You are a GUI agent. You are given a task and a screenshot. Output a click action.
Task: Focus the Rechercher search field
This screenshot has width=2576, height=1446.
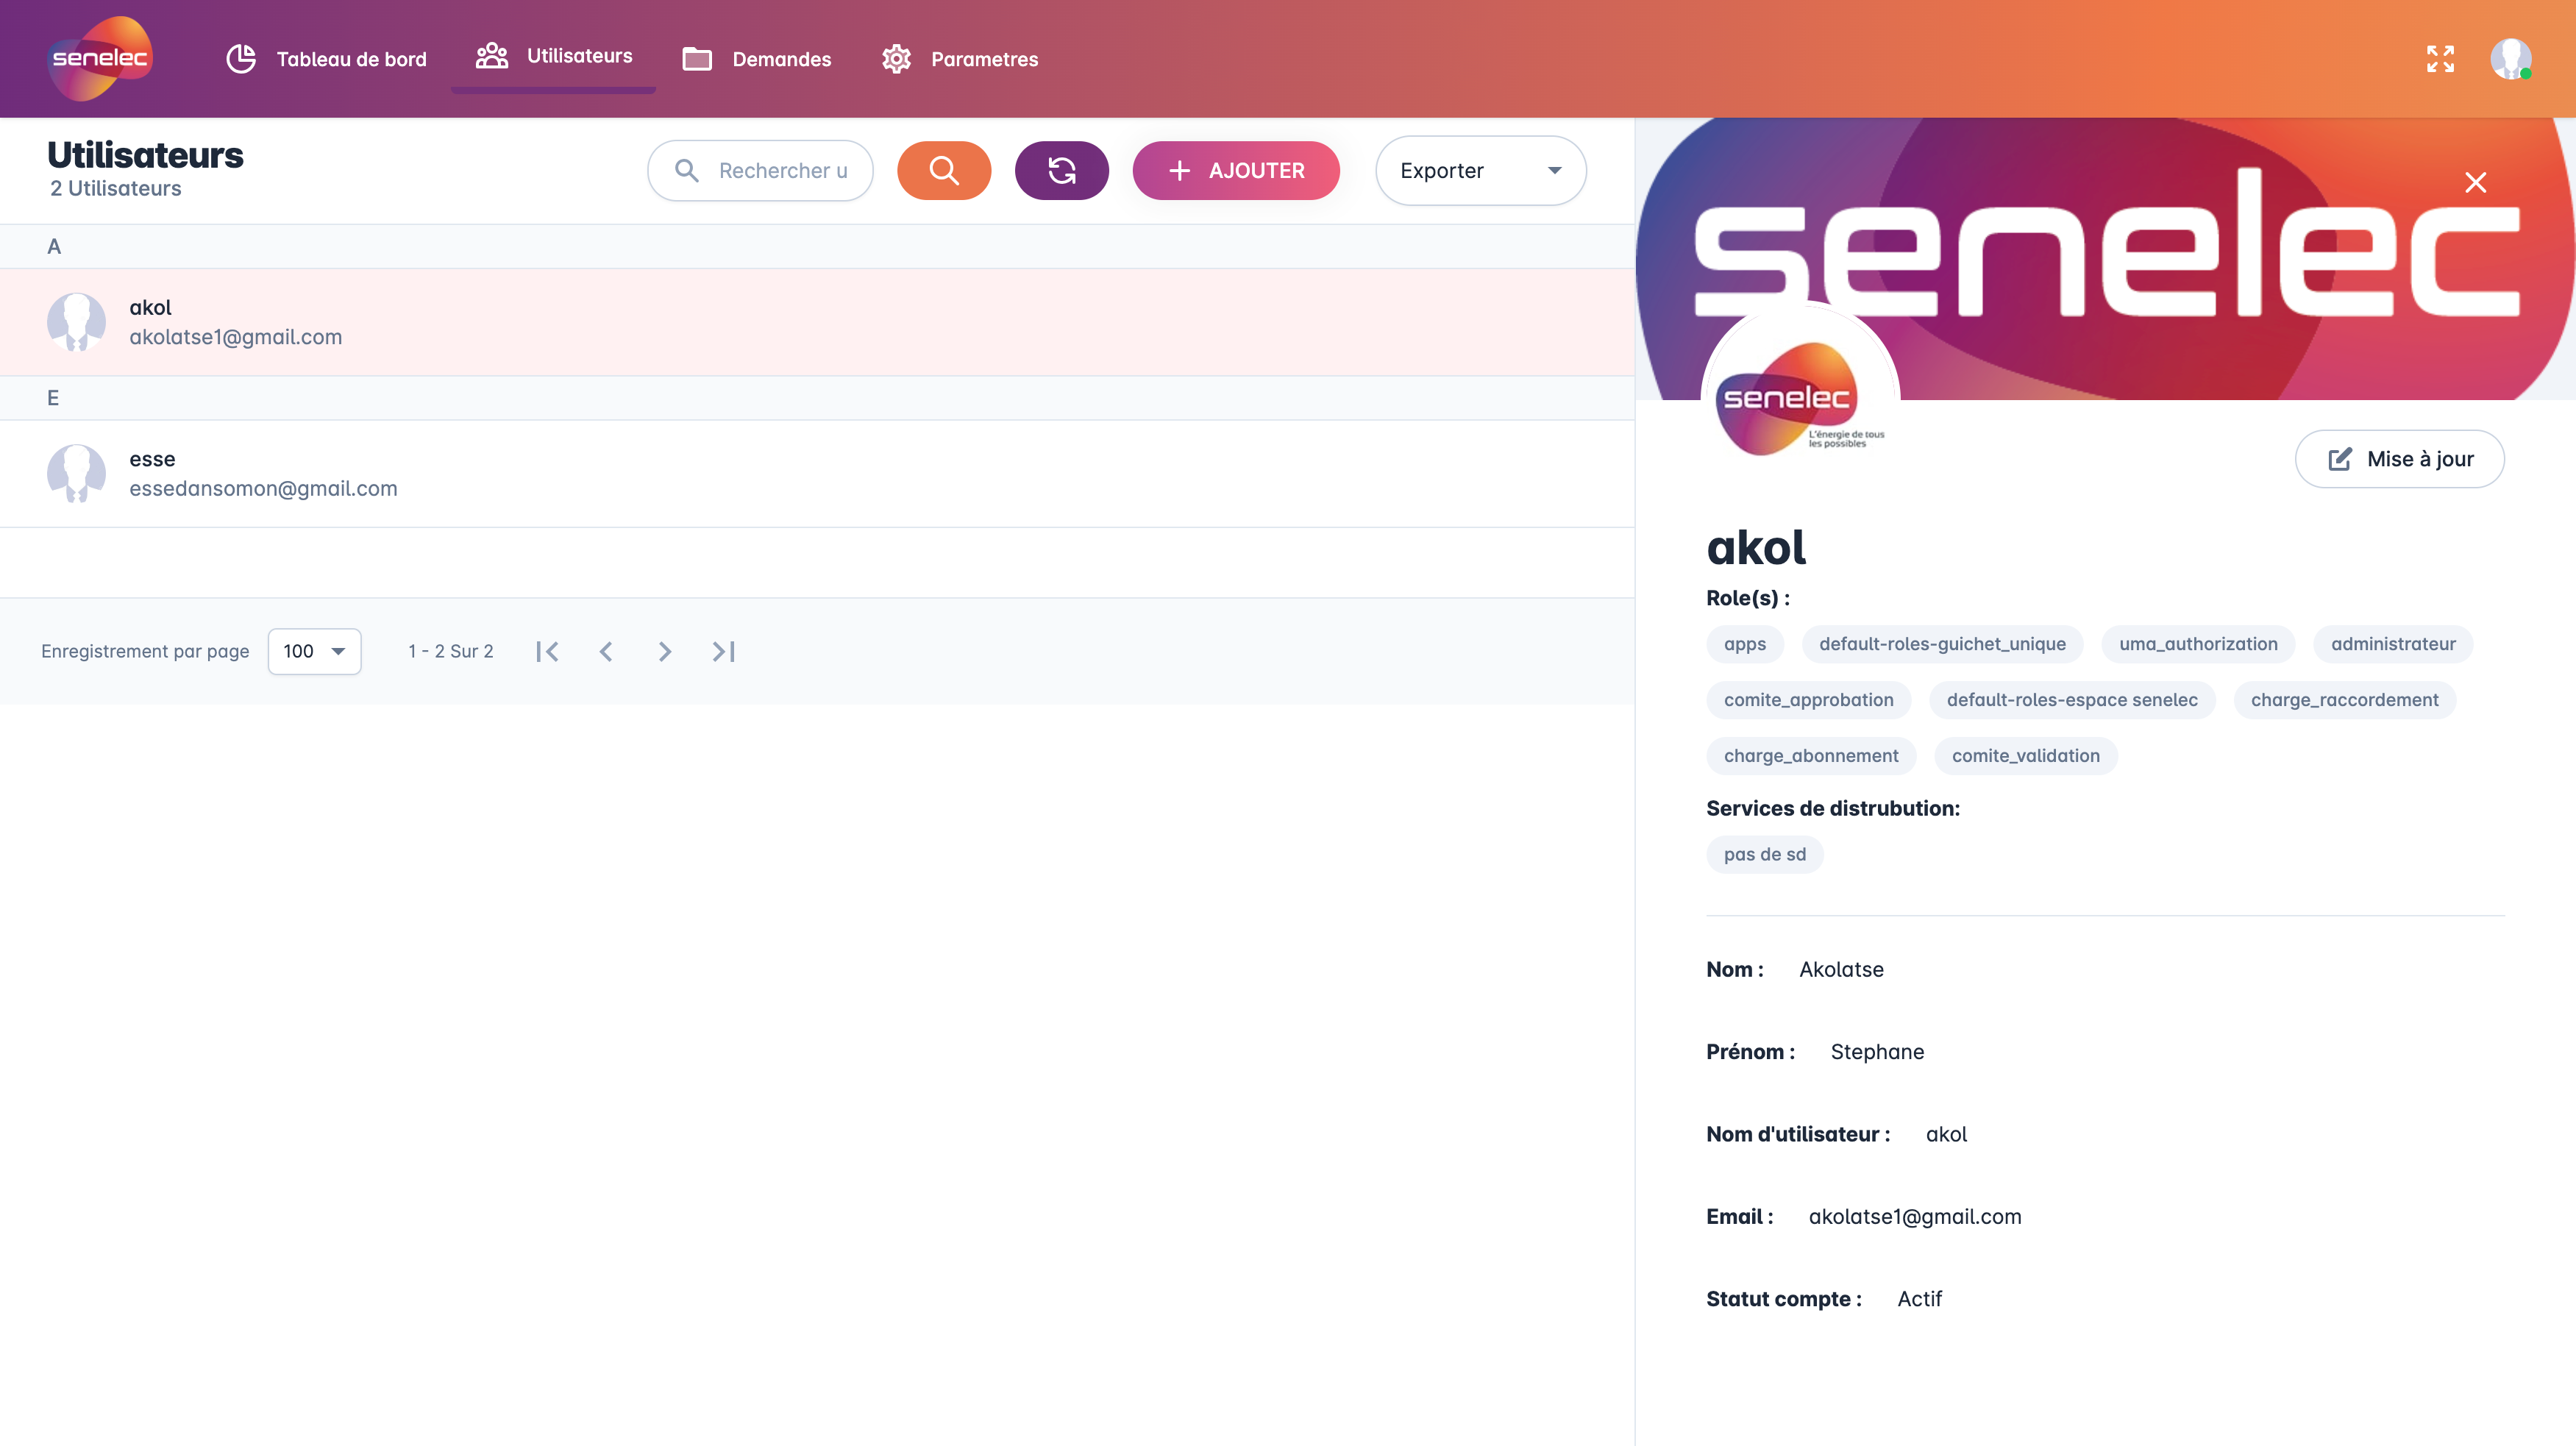[760, 171]
